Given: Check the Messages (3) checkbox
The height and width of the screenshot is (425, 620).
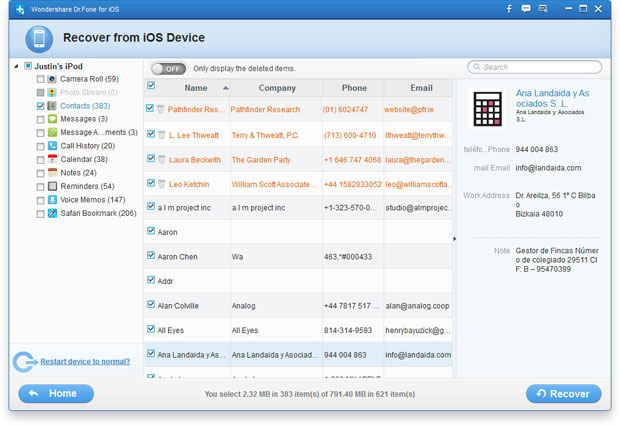Looking at the screenshot, I should pyautogui.click(x=40, y=119).
